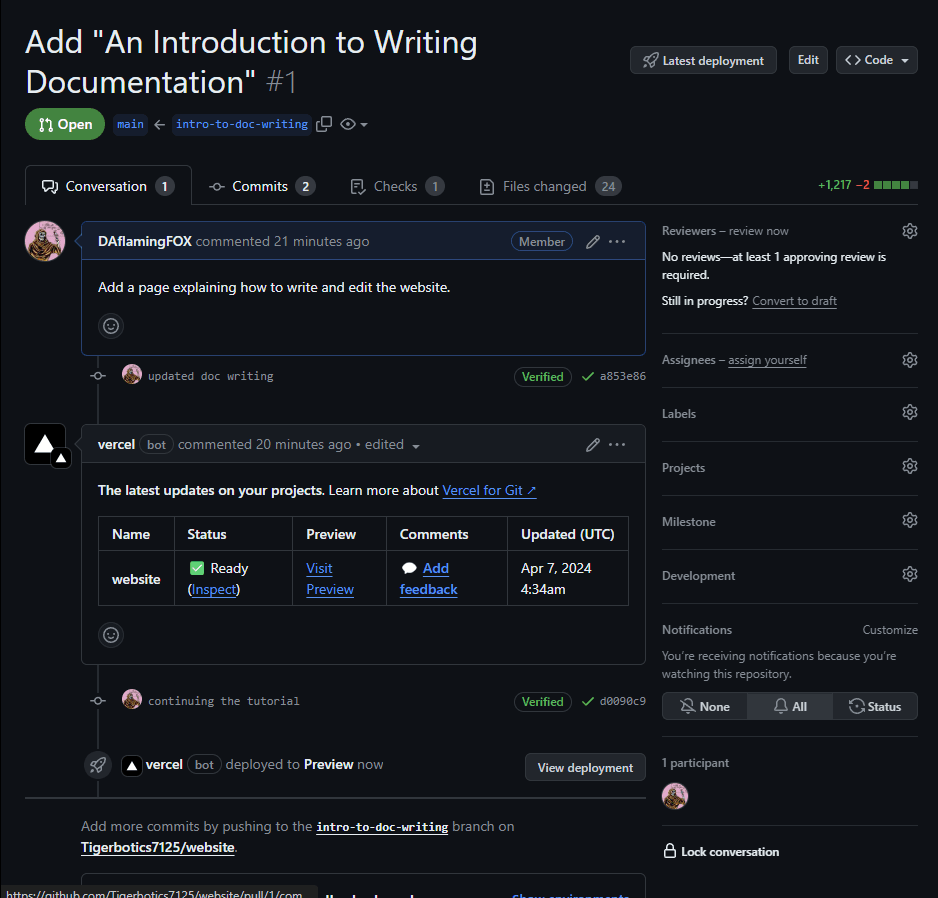This screenshot has width=938, height=898.
Task: Open the Vercel for Git link
Action: (489, 490)
